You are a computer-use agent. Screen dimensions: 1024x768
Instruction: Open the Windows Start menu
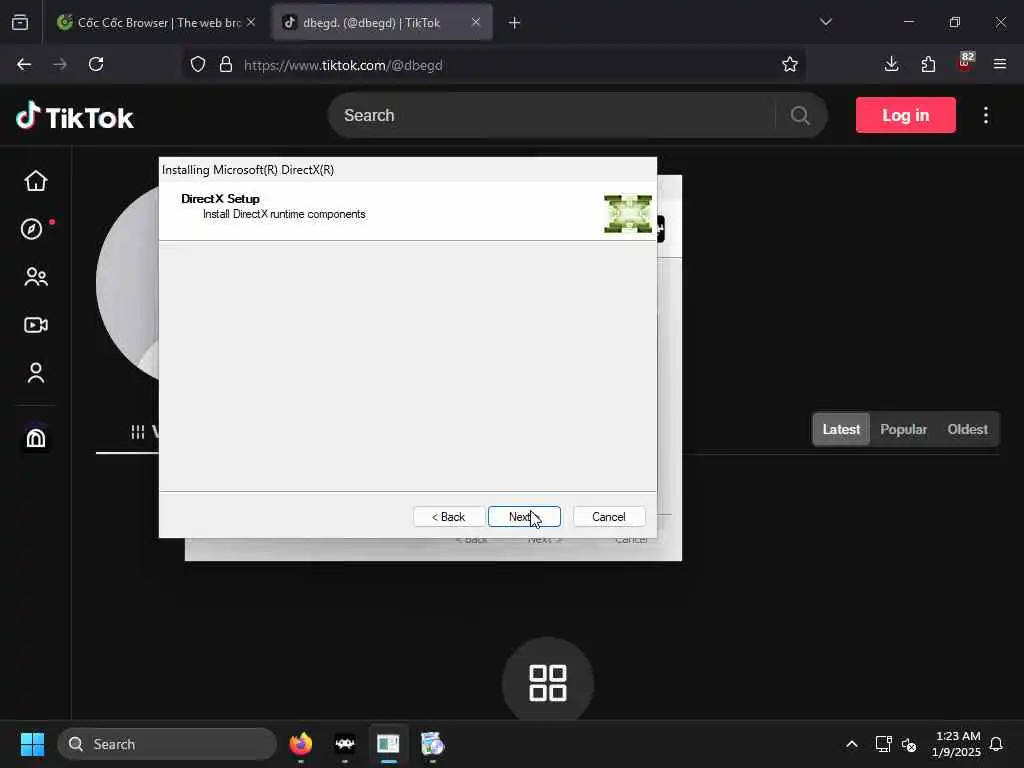32,744
